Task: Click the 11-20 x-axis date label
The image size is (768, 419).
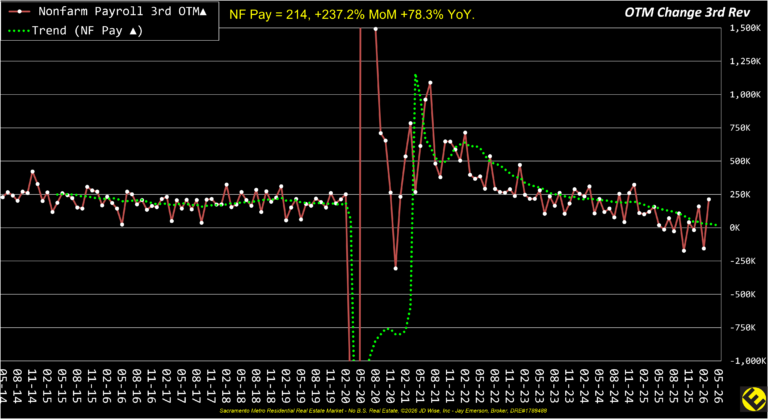Action: 390,386
